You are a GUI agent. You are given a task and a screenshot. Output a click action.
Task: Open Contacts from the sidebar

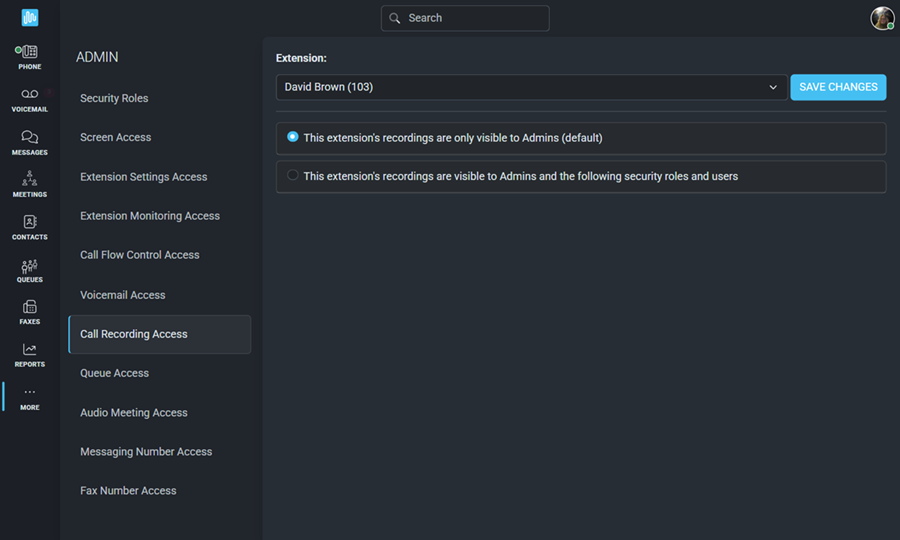coord(30,222)
